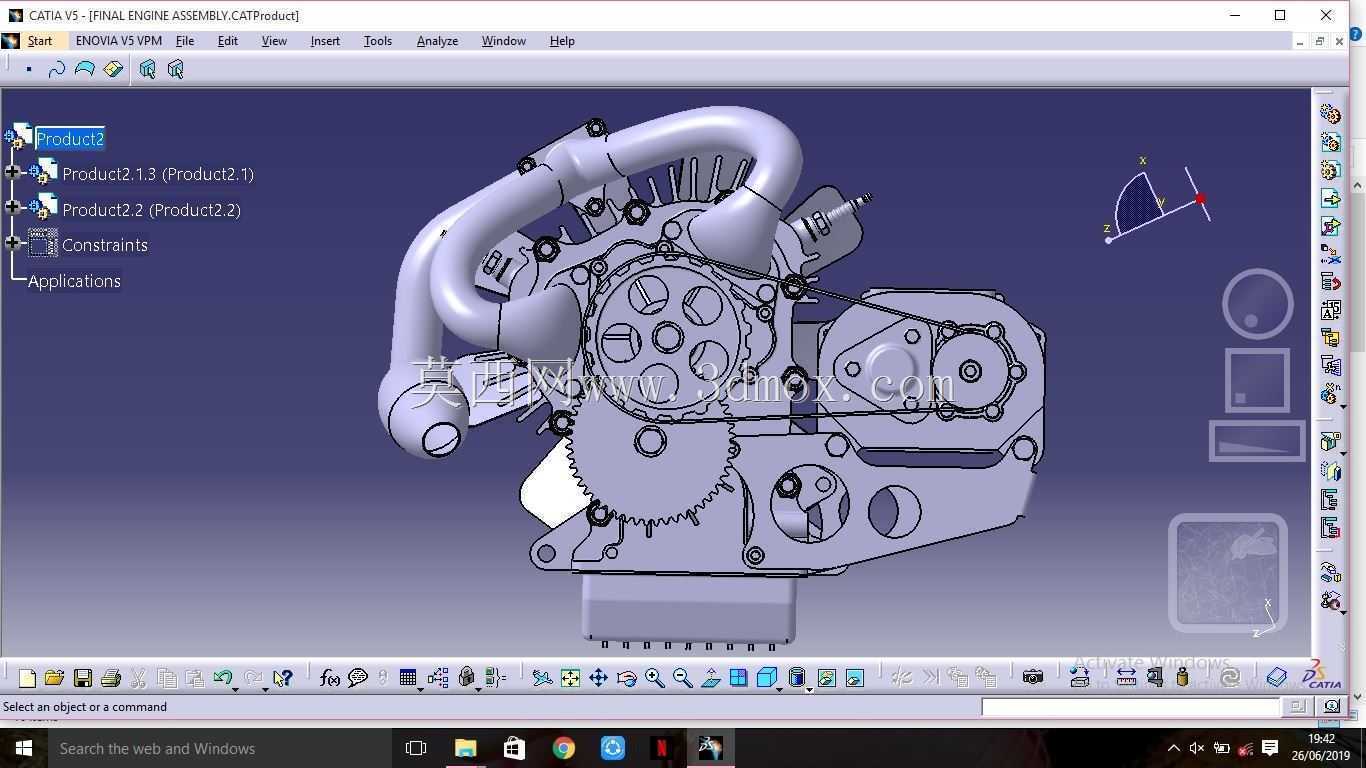Viewport: 1366px width, 768px height.
Task: Print with the printer toolbar icon
Action: (x=111, y=678)
